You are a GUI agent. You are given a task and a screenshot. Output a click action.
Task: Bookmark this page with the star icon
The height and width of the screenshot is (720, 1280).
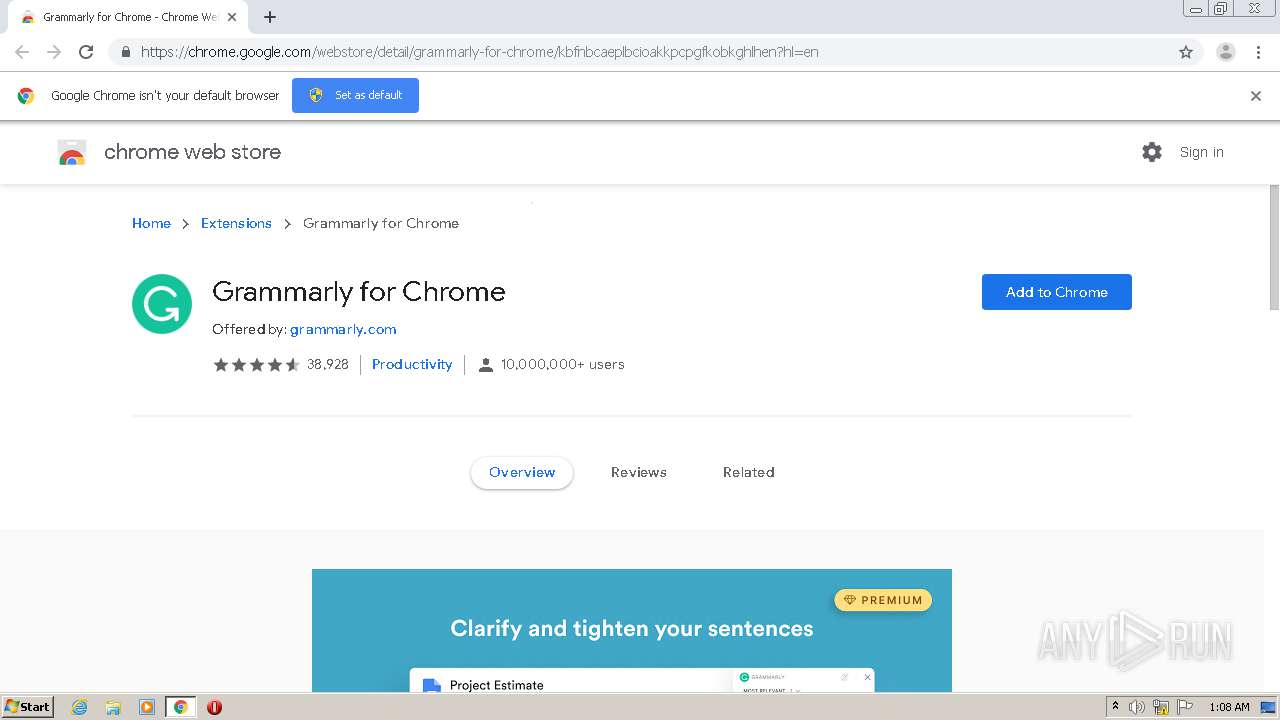pos(1186,52)
